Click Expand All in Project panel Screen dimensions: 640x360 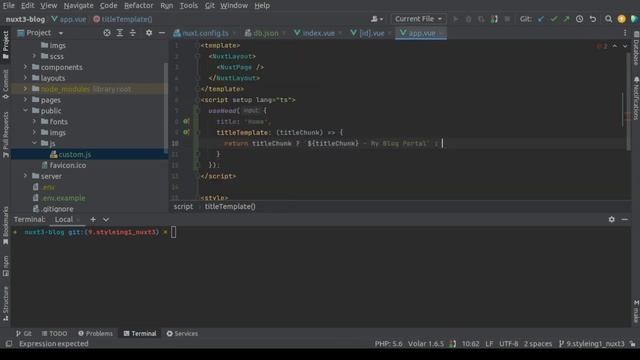coord(120,33)
